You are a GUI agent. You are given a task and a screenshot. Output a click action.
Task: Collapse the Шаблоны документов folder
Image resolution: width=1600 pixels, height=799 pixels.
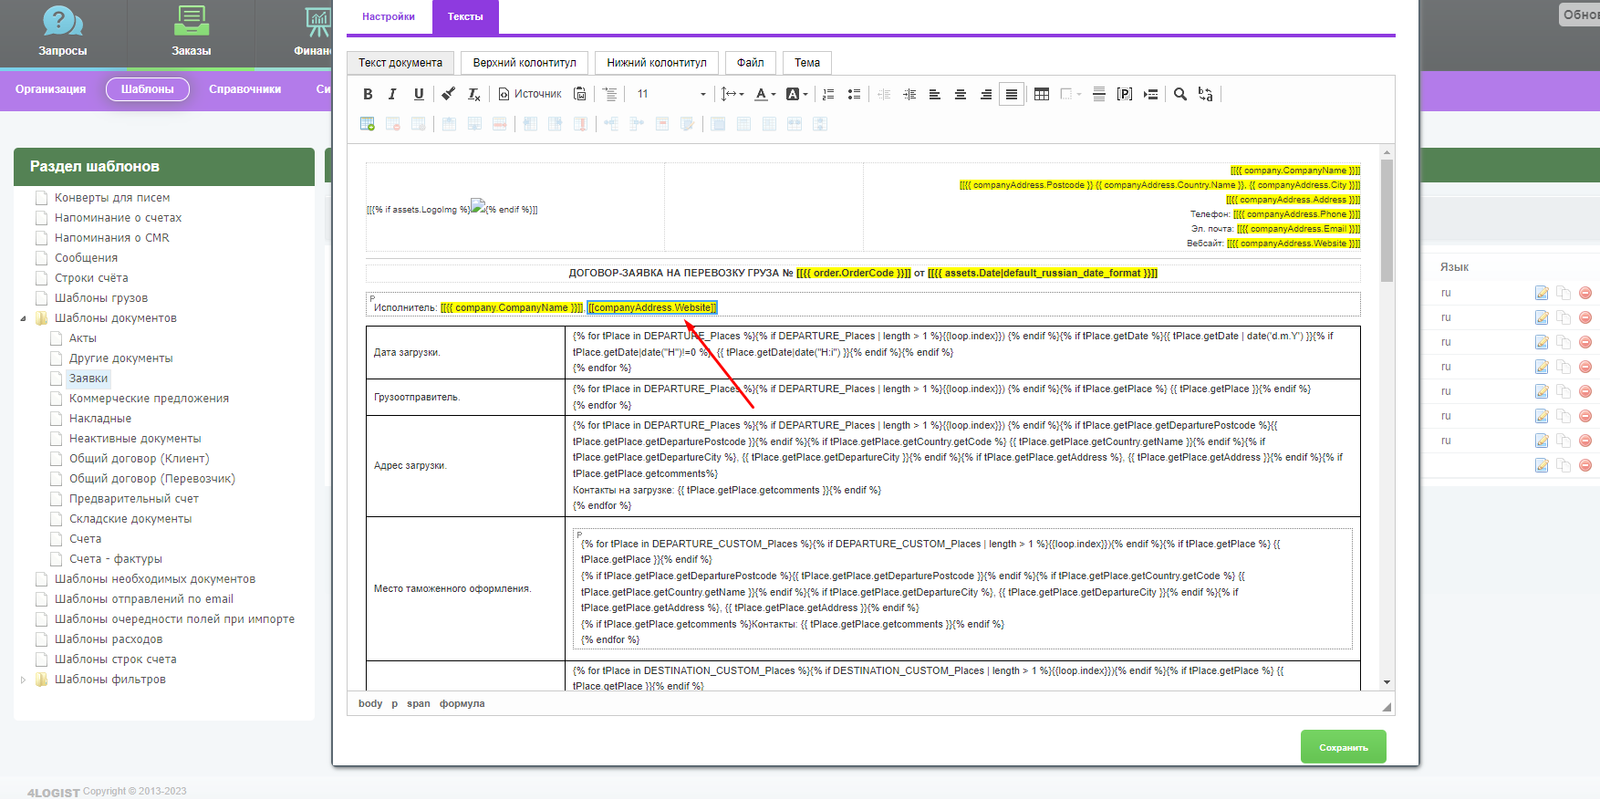[x=23, y=318]
